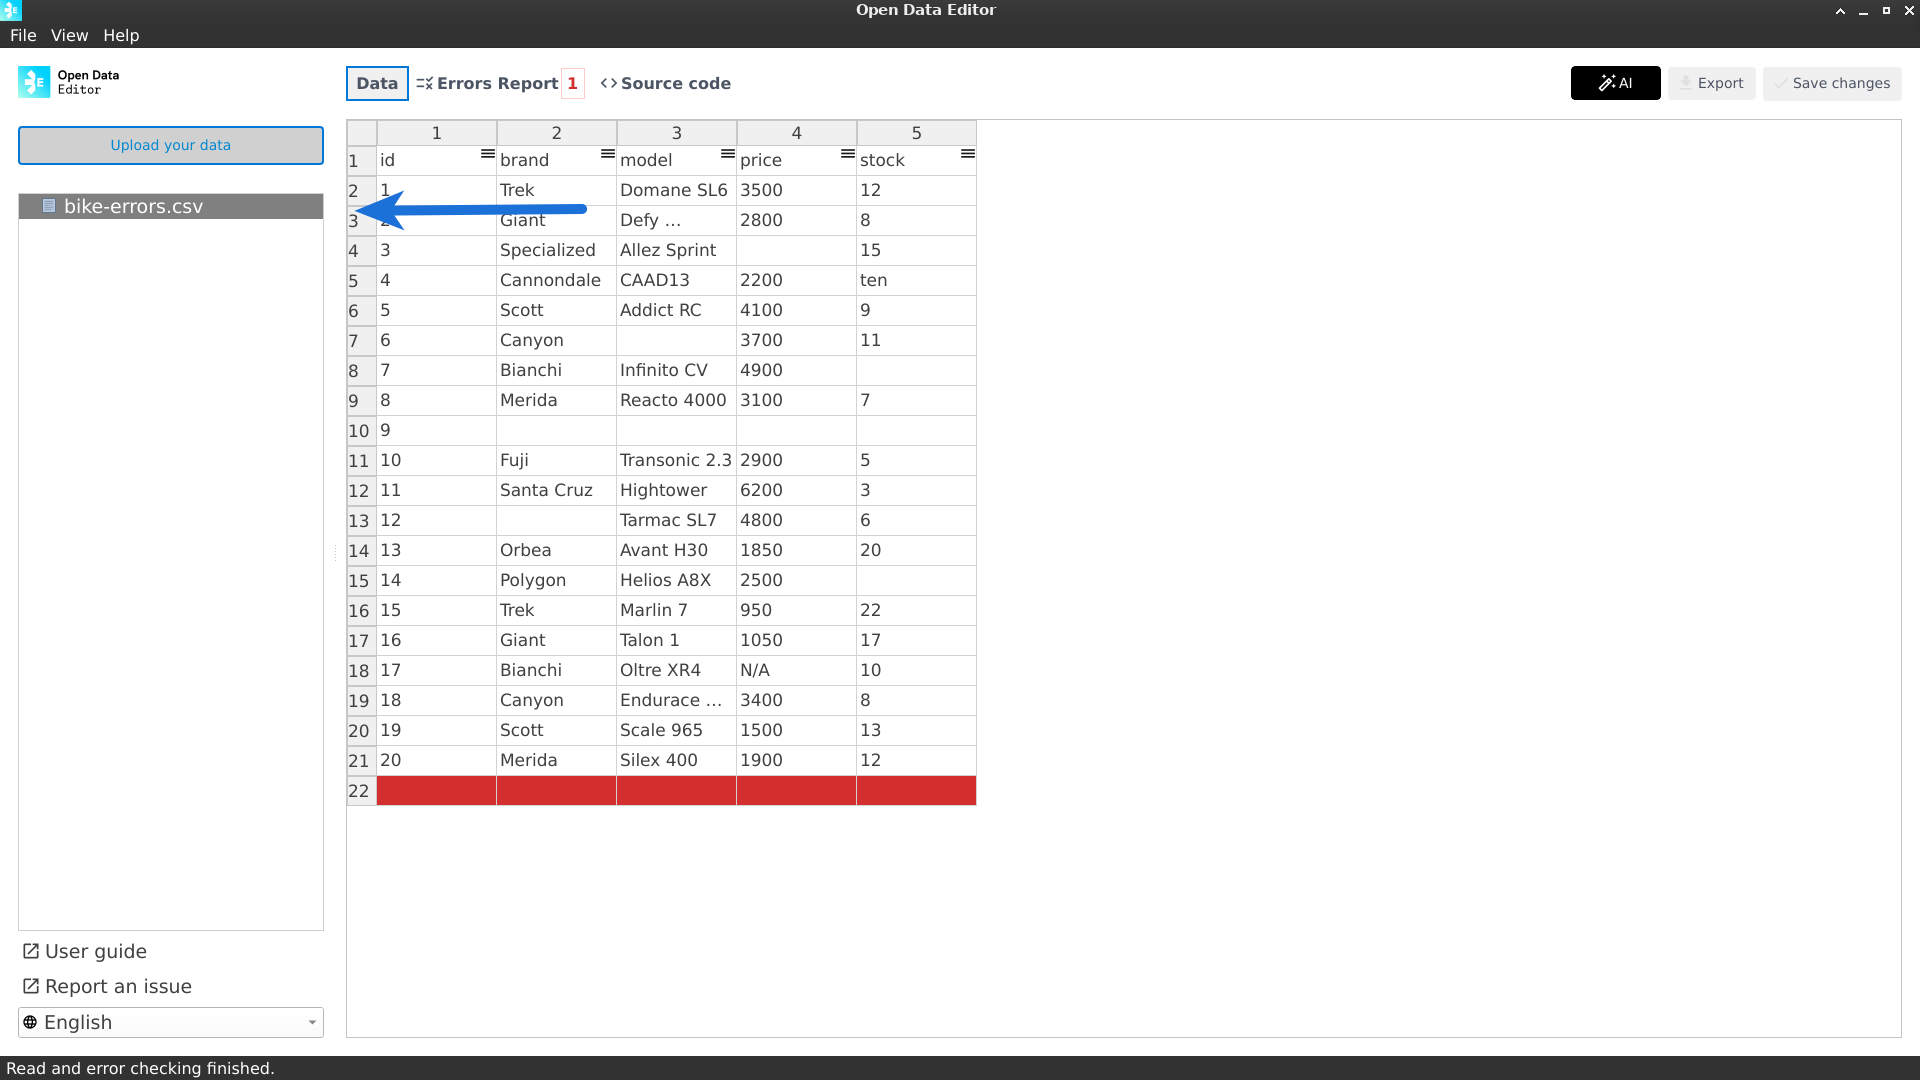Viewport: 1920px width, 1080px height.
Task: Click the file icon beside bike-errors.csv
Action: click(x=48, y=206)
